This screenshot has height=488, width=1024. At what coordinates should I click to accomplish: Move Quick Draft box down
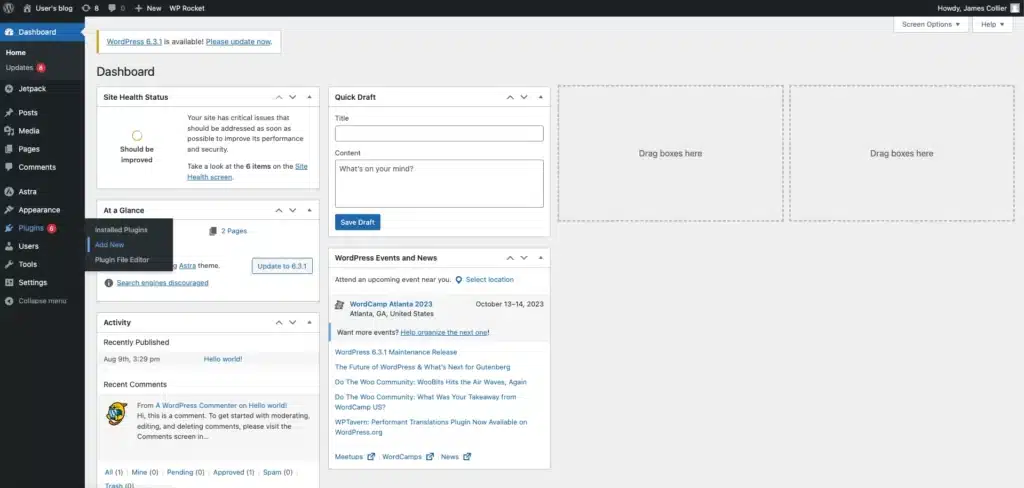coord(524,97)
